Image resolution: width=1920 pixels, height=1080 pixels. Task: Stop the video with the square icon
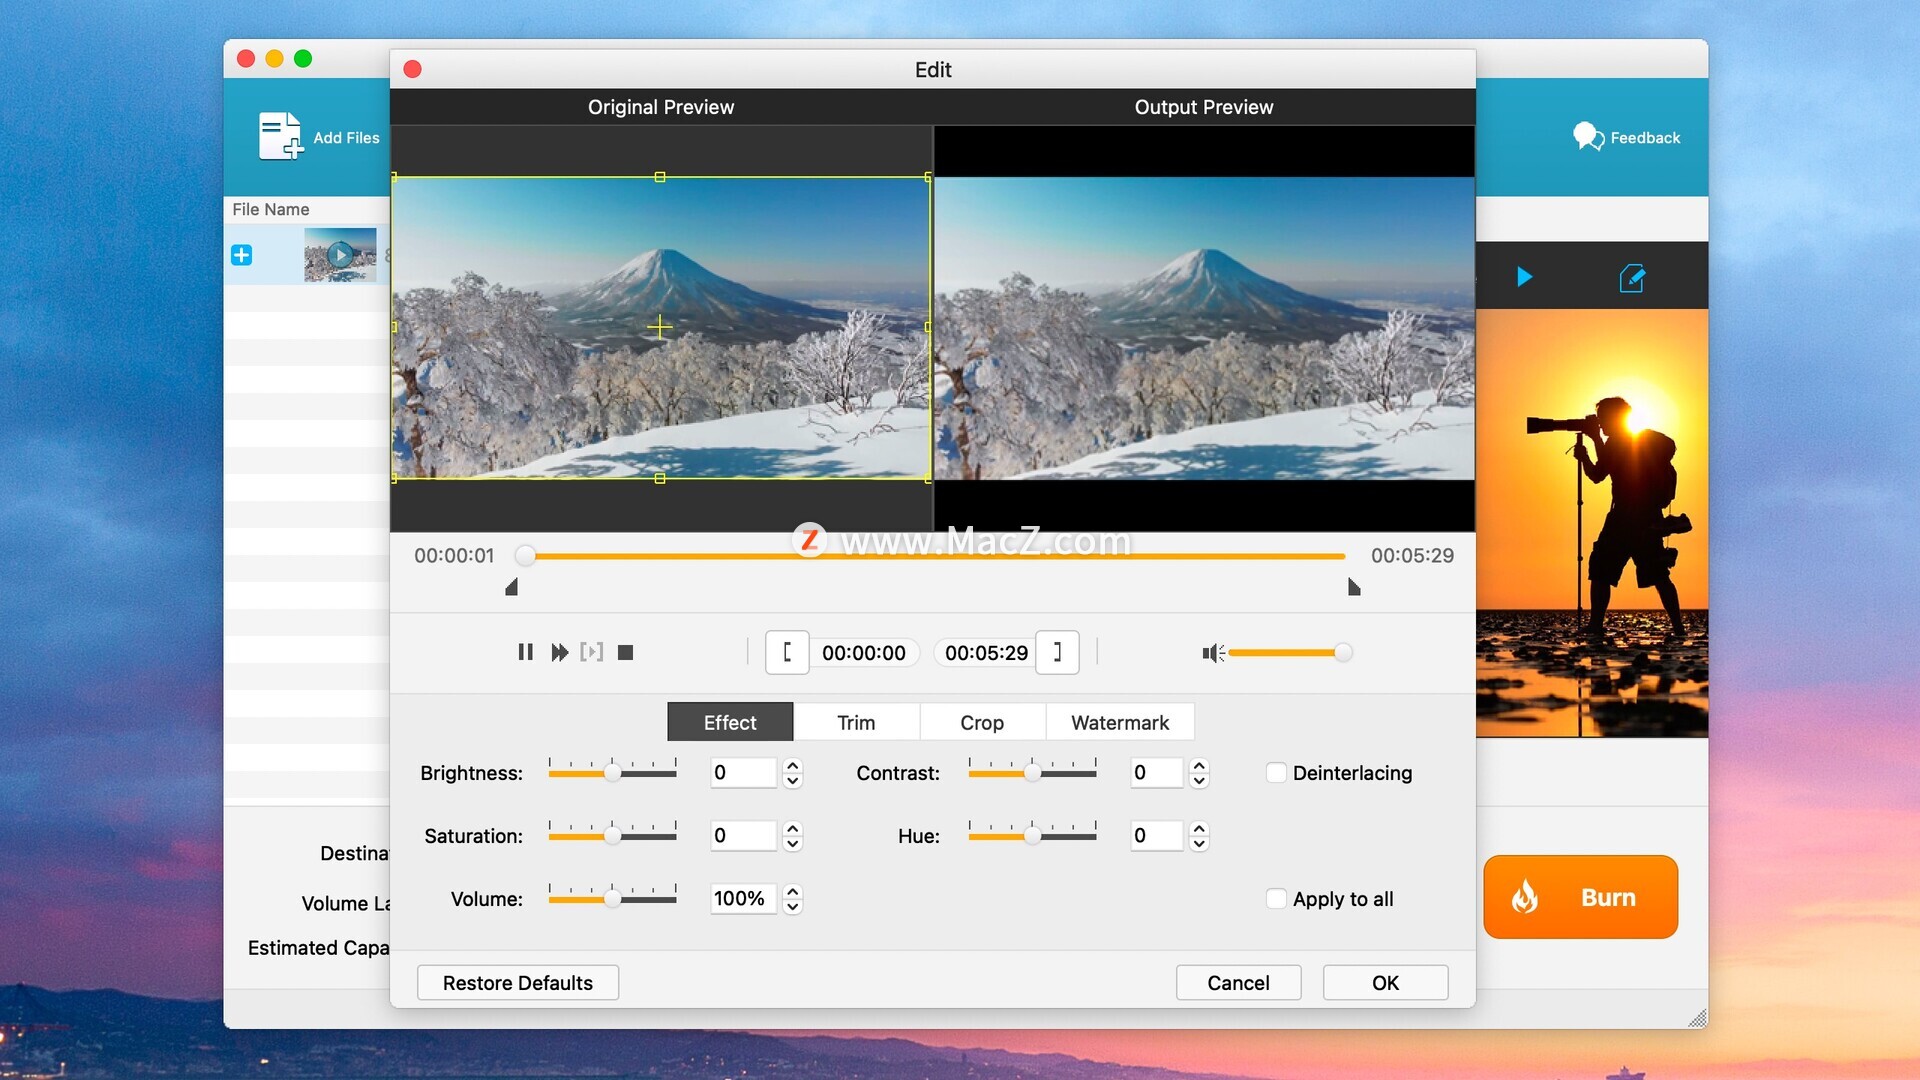tap(626, 652)
